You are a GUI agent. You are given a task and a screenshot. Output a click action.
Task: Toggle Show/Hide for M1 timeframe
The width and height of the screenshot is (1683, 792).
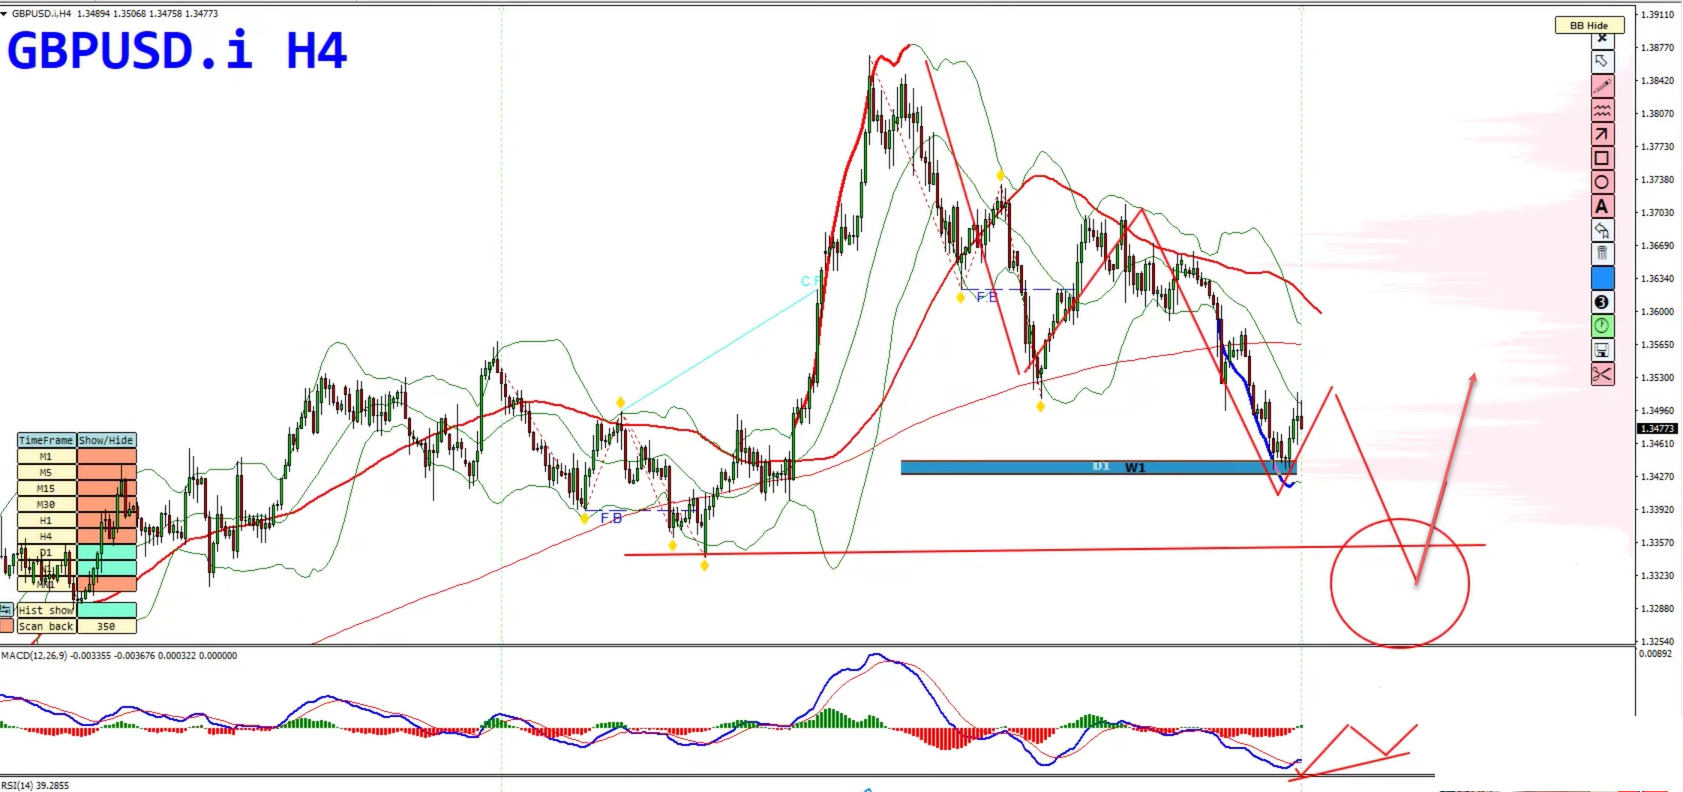[106, 456]
